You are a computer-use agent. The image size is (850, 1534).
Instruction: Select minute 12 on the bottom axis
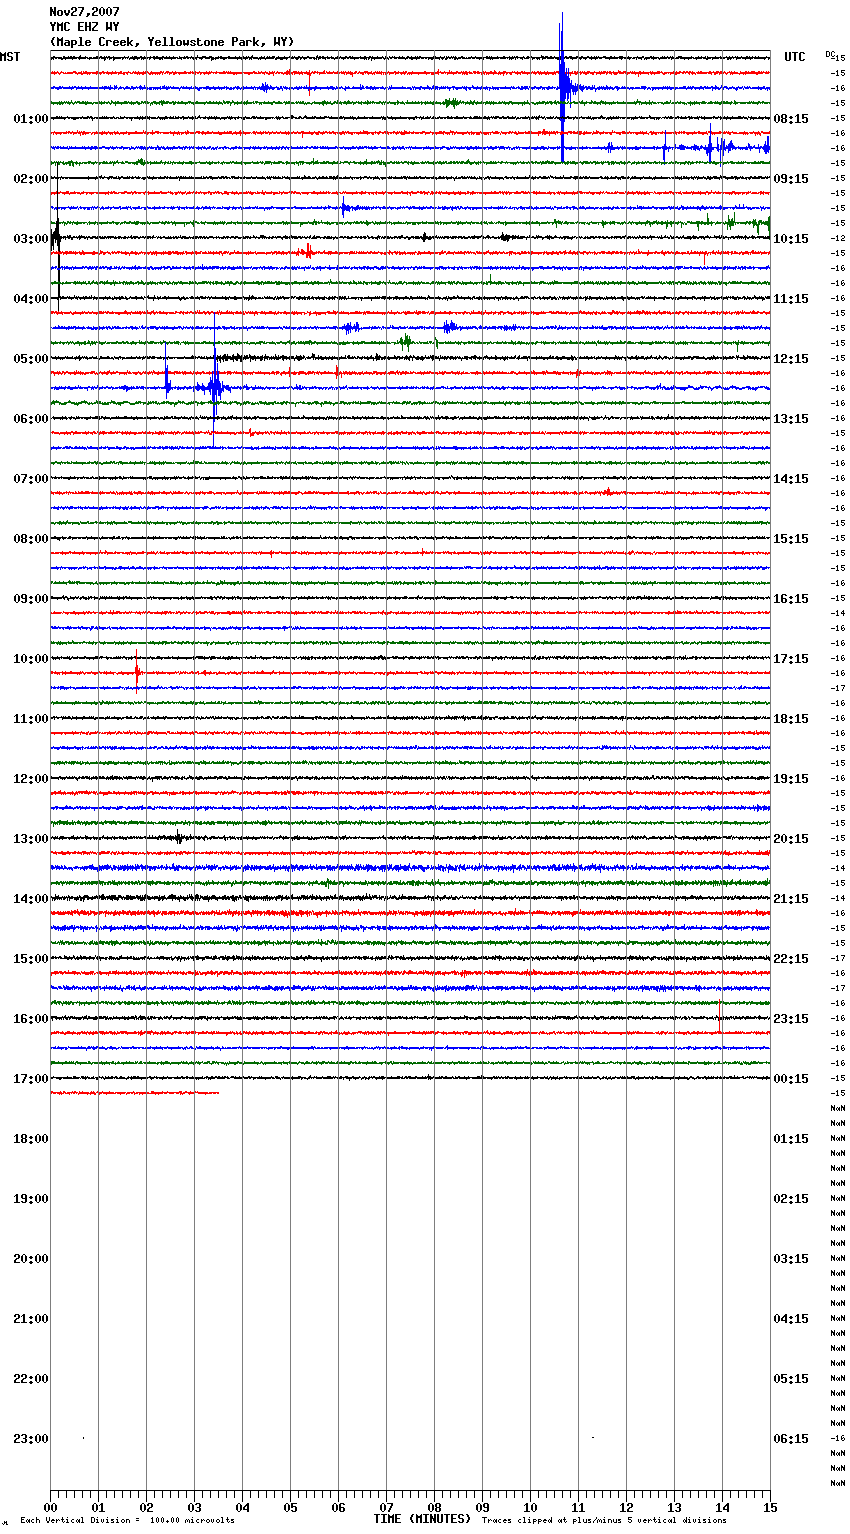click(x=626, y=1507)
